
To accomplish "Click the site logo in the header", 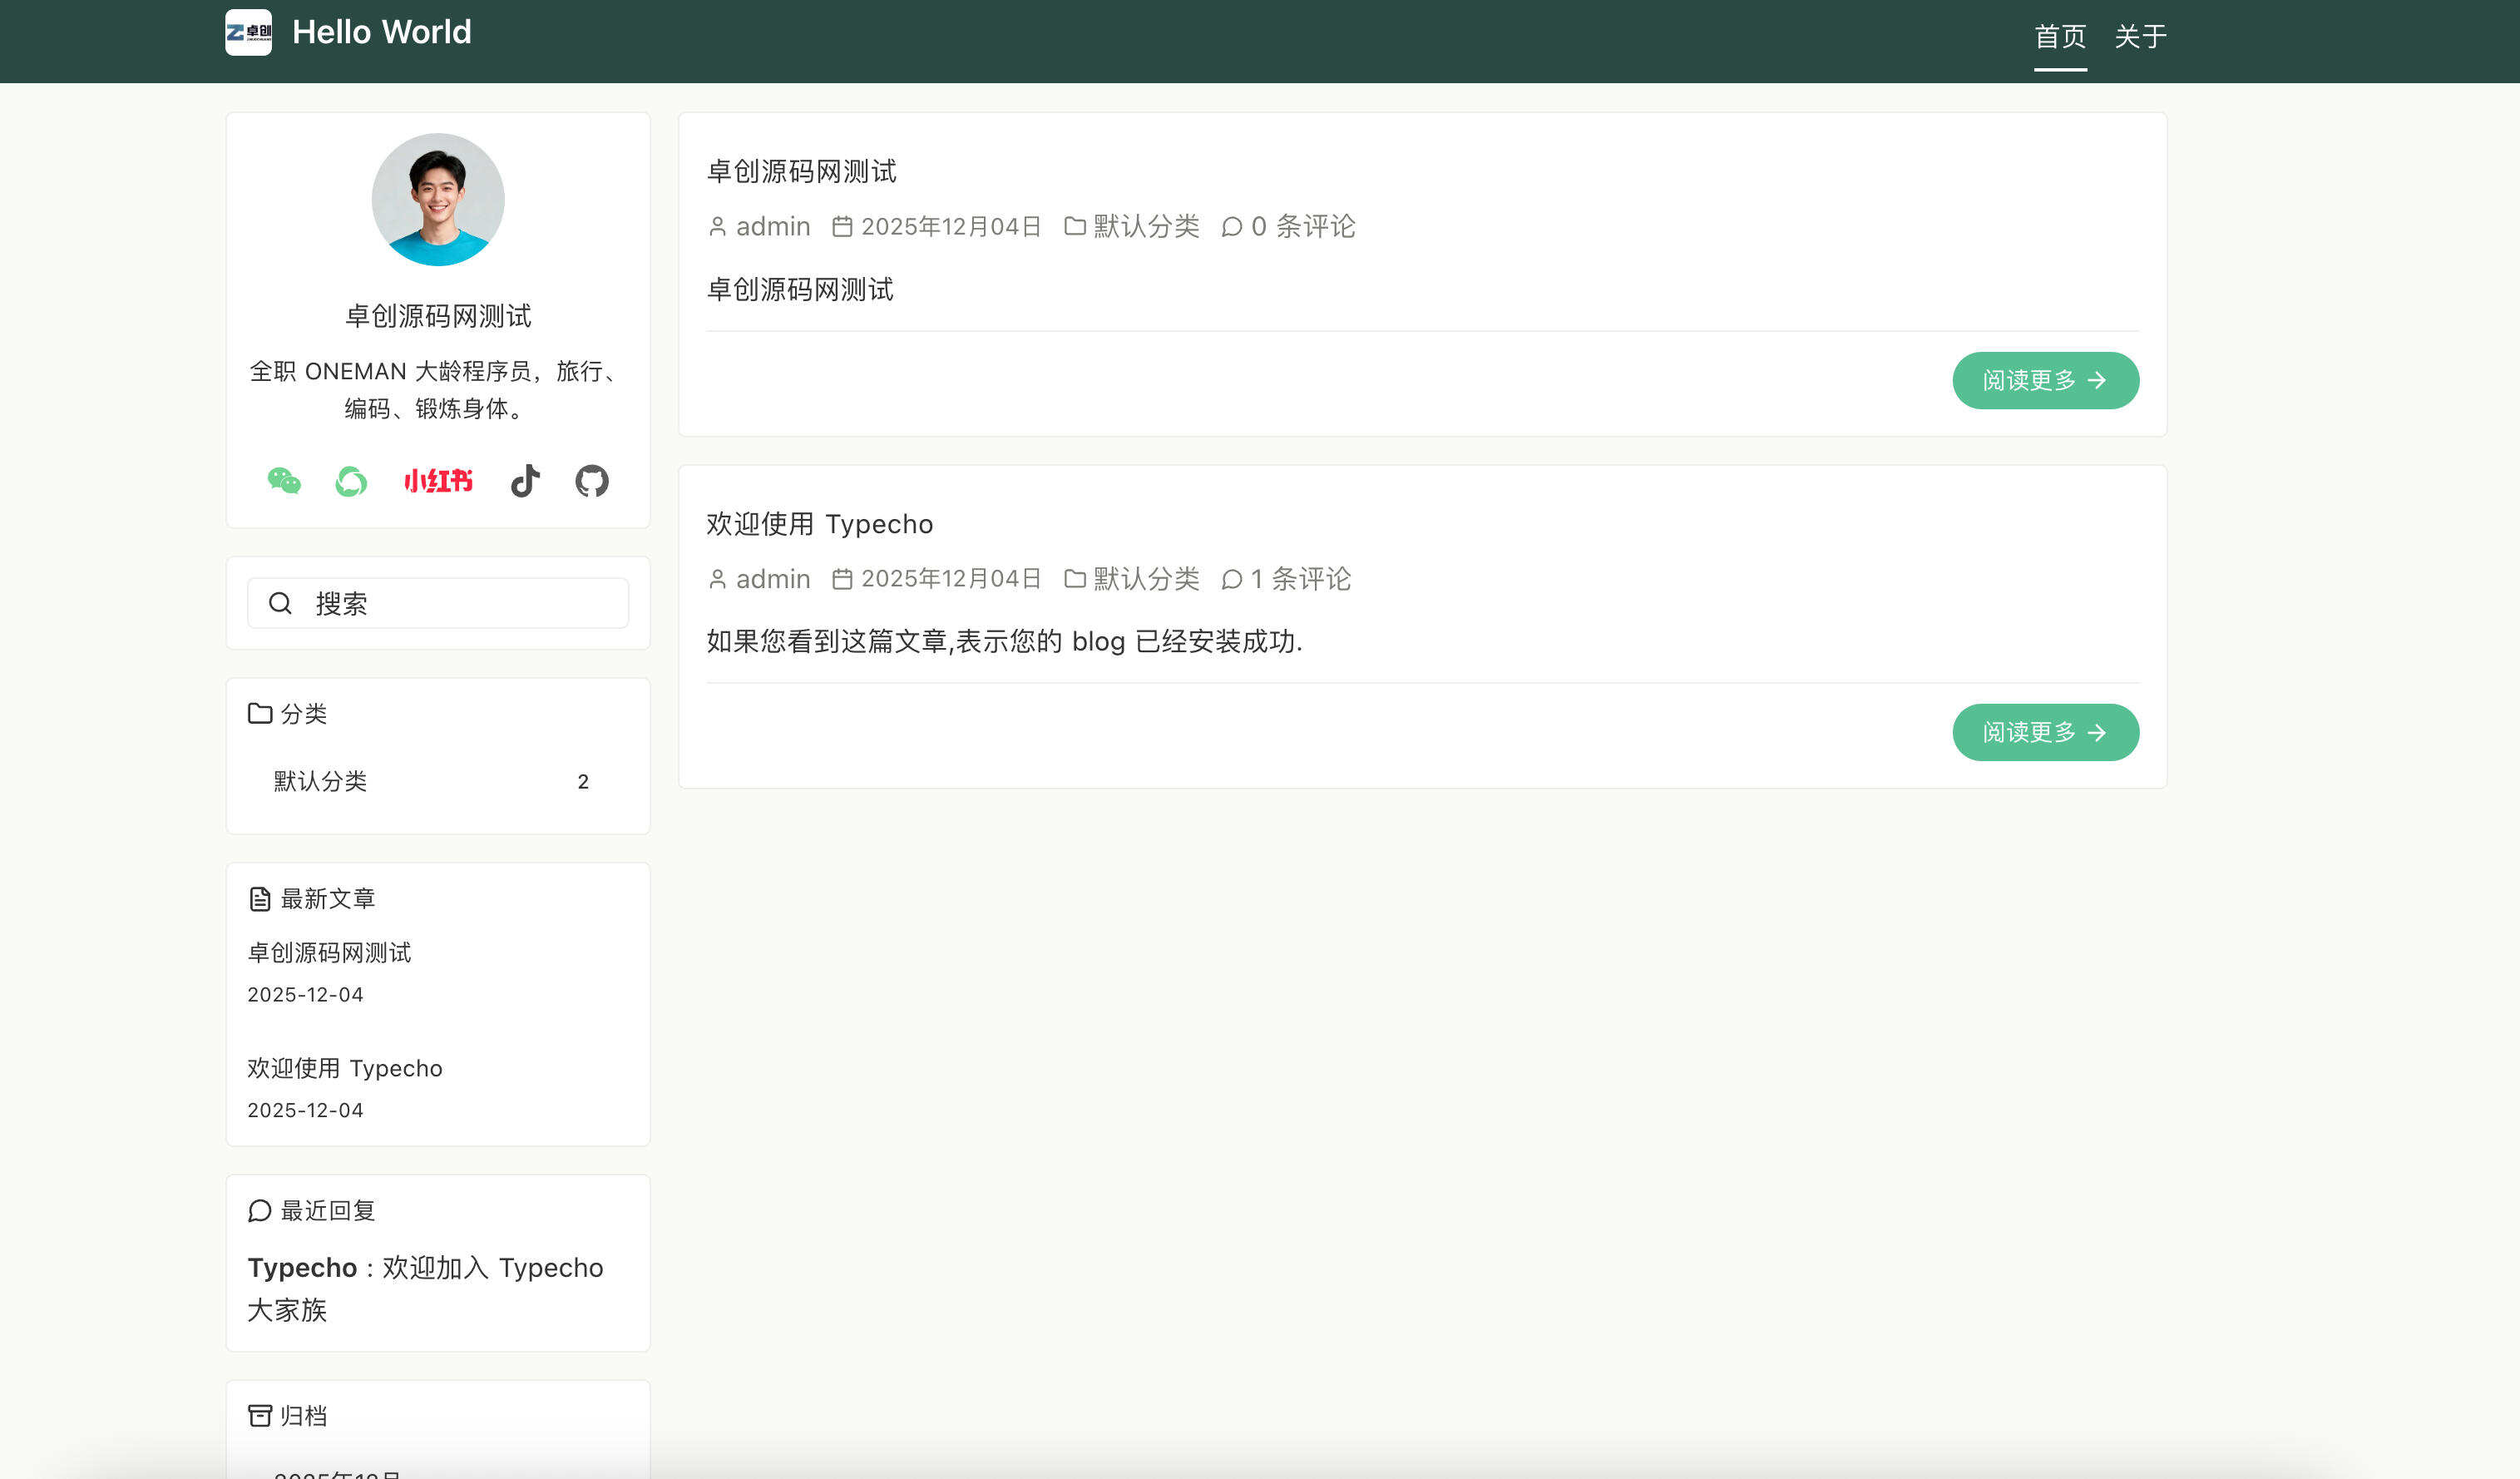I will [x=248, y=33].
